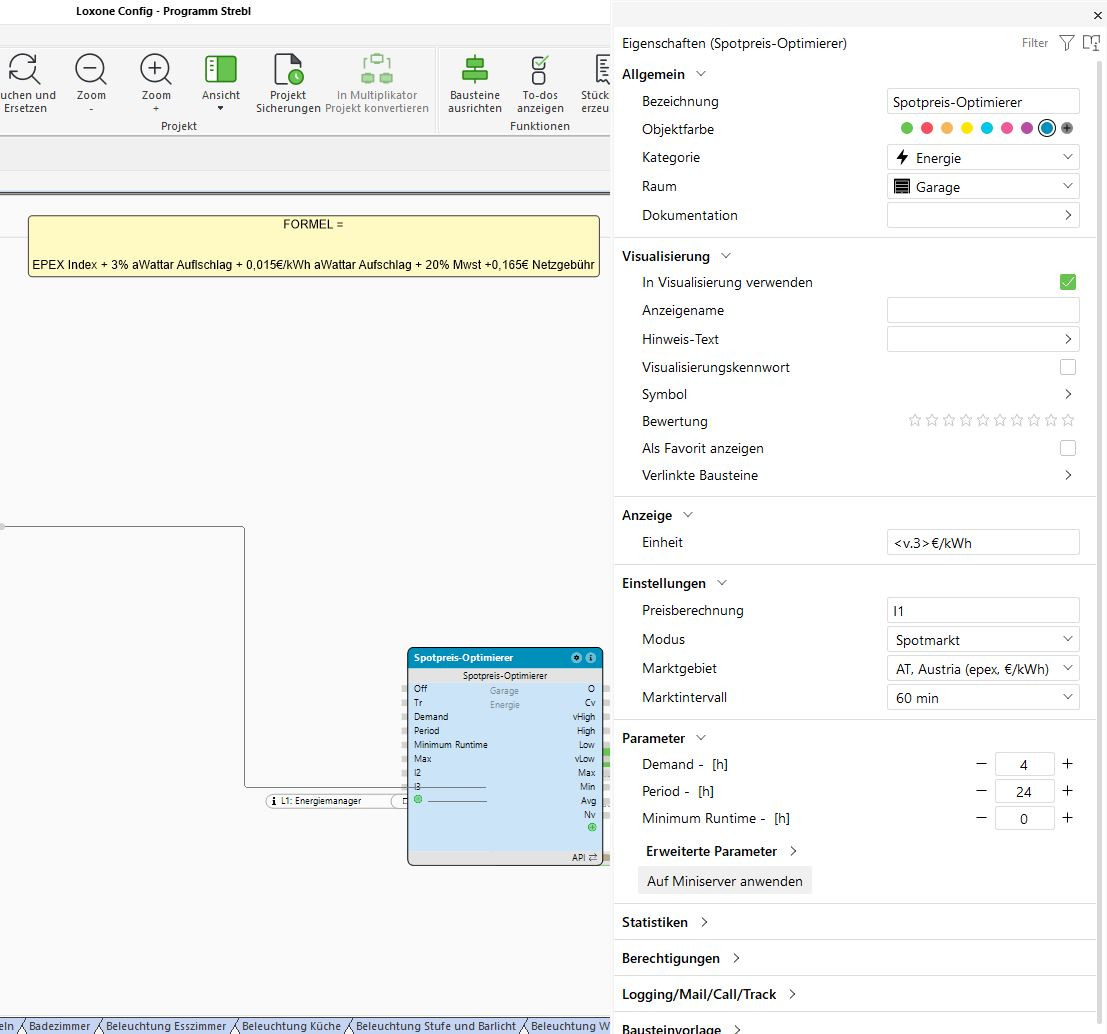Open the Kategorie dropdown showing Energie

(x=982, y=158)
